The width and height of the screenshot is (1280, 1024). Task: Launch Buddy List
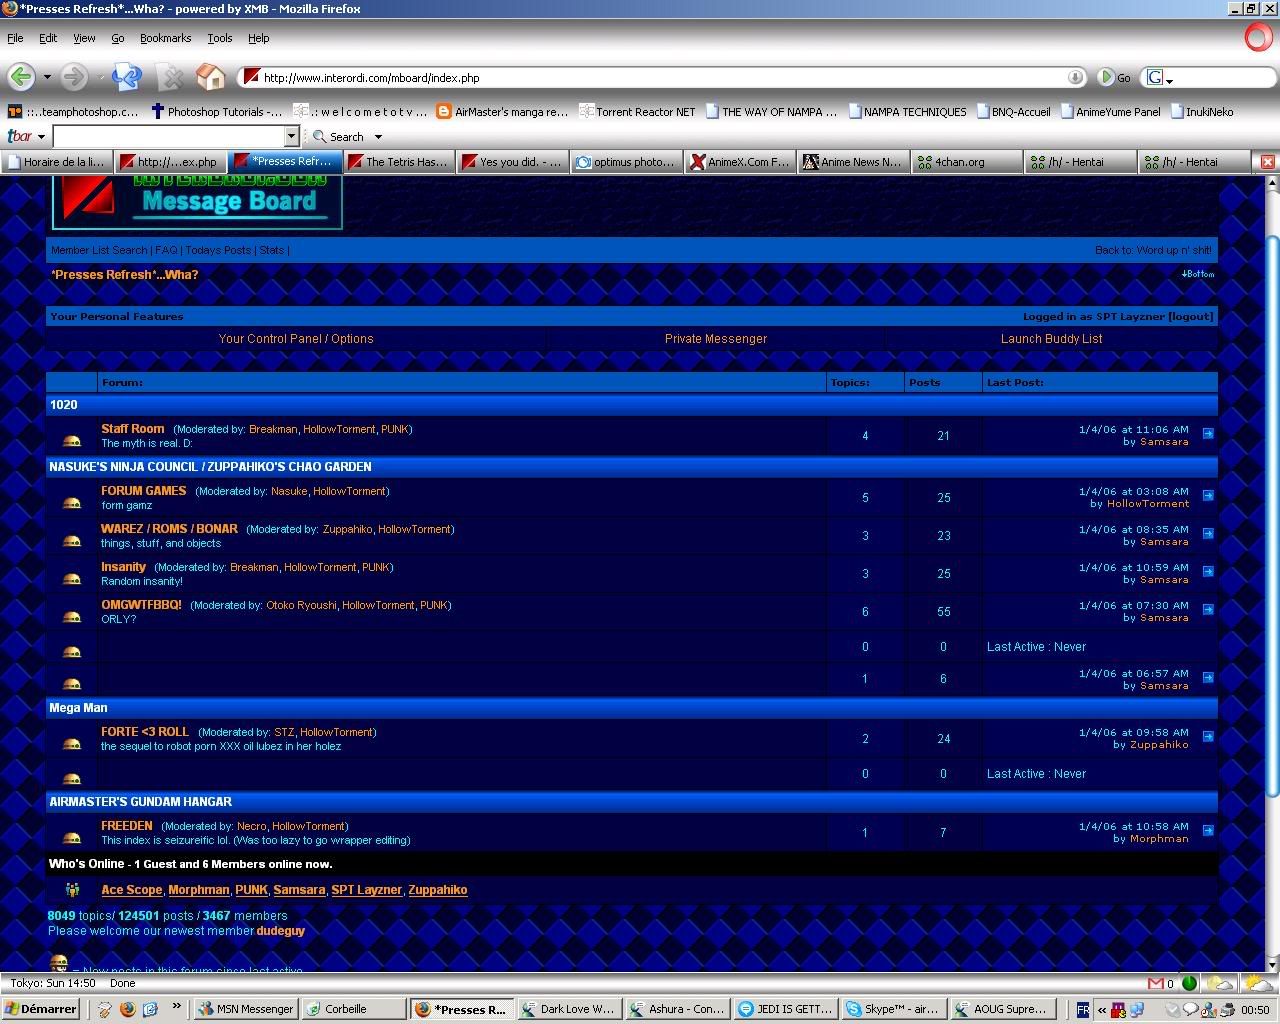pyautogui.click(x=1052, y=339)
